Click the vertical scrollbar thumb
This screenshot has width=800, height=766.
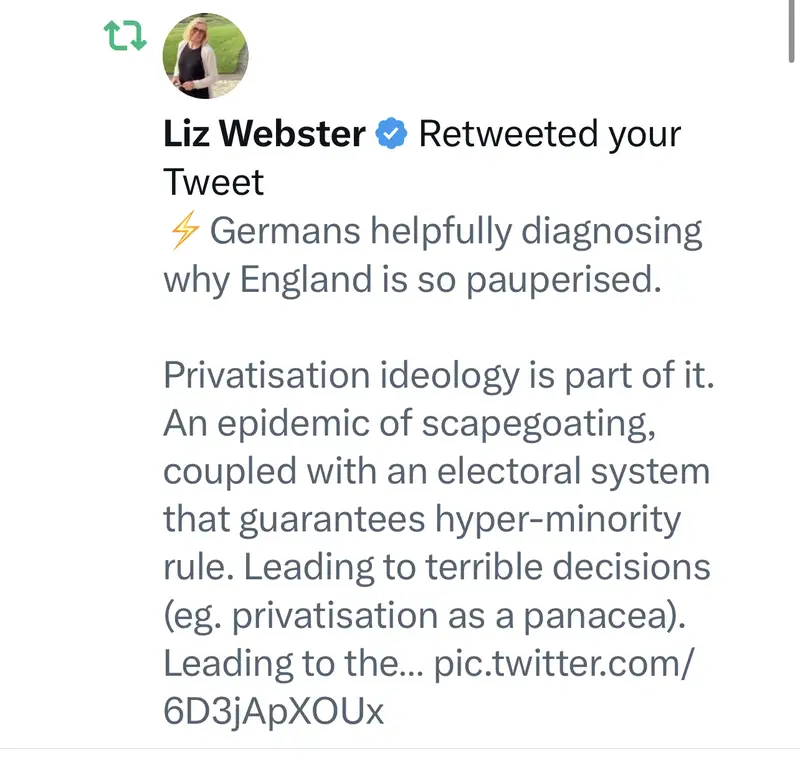click(x=792, y=30)
